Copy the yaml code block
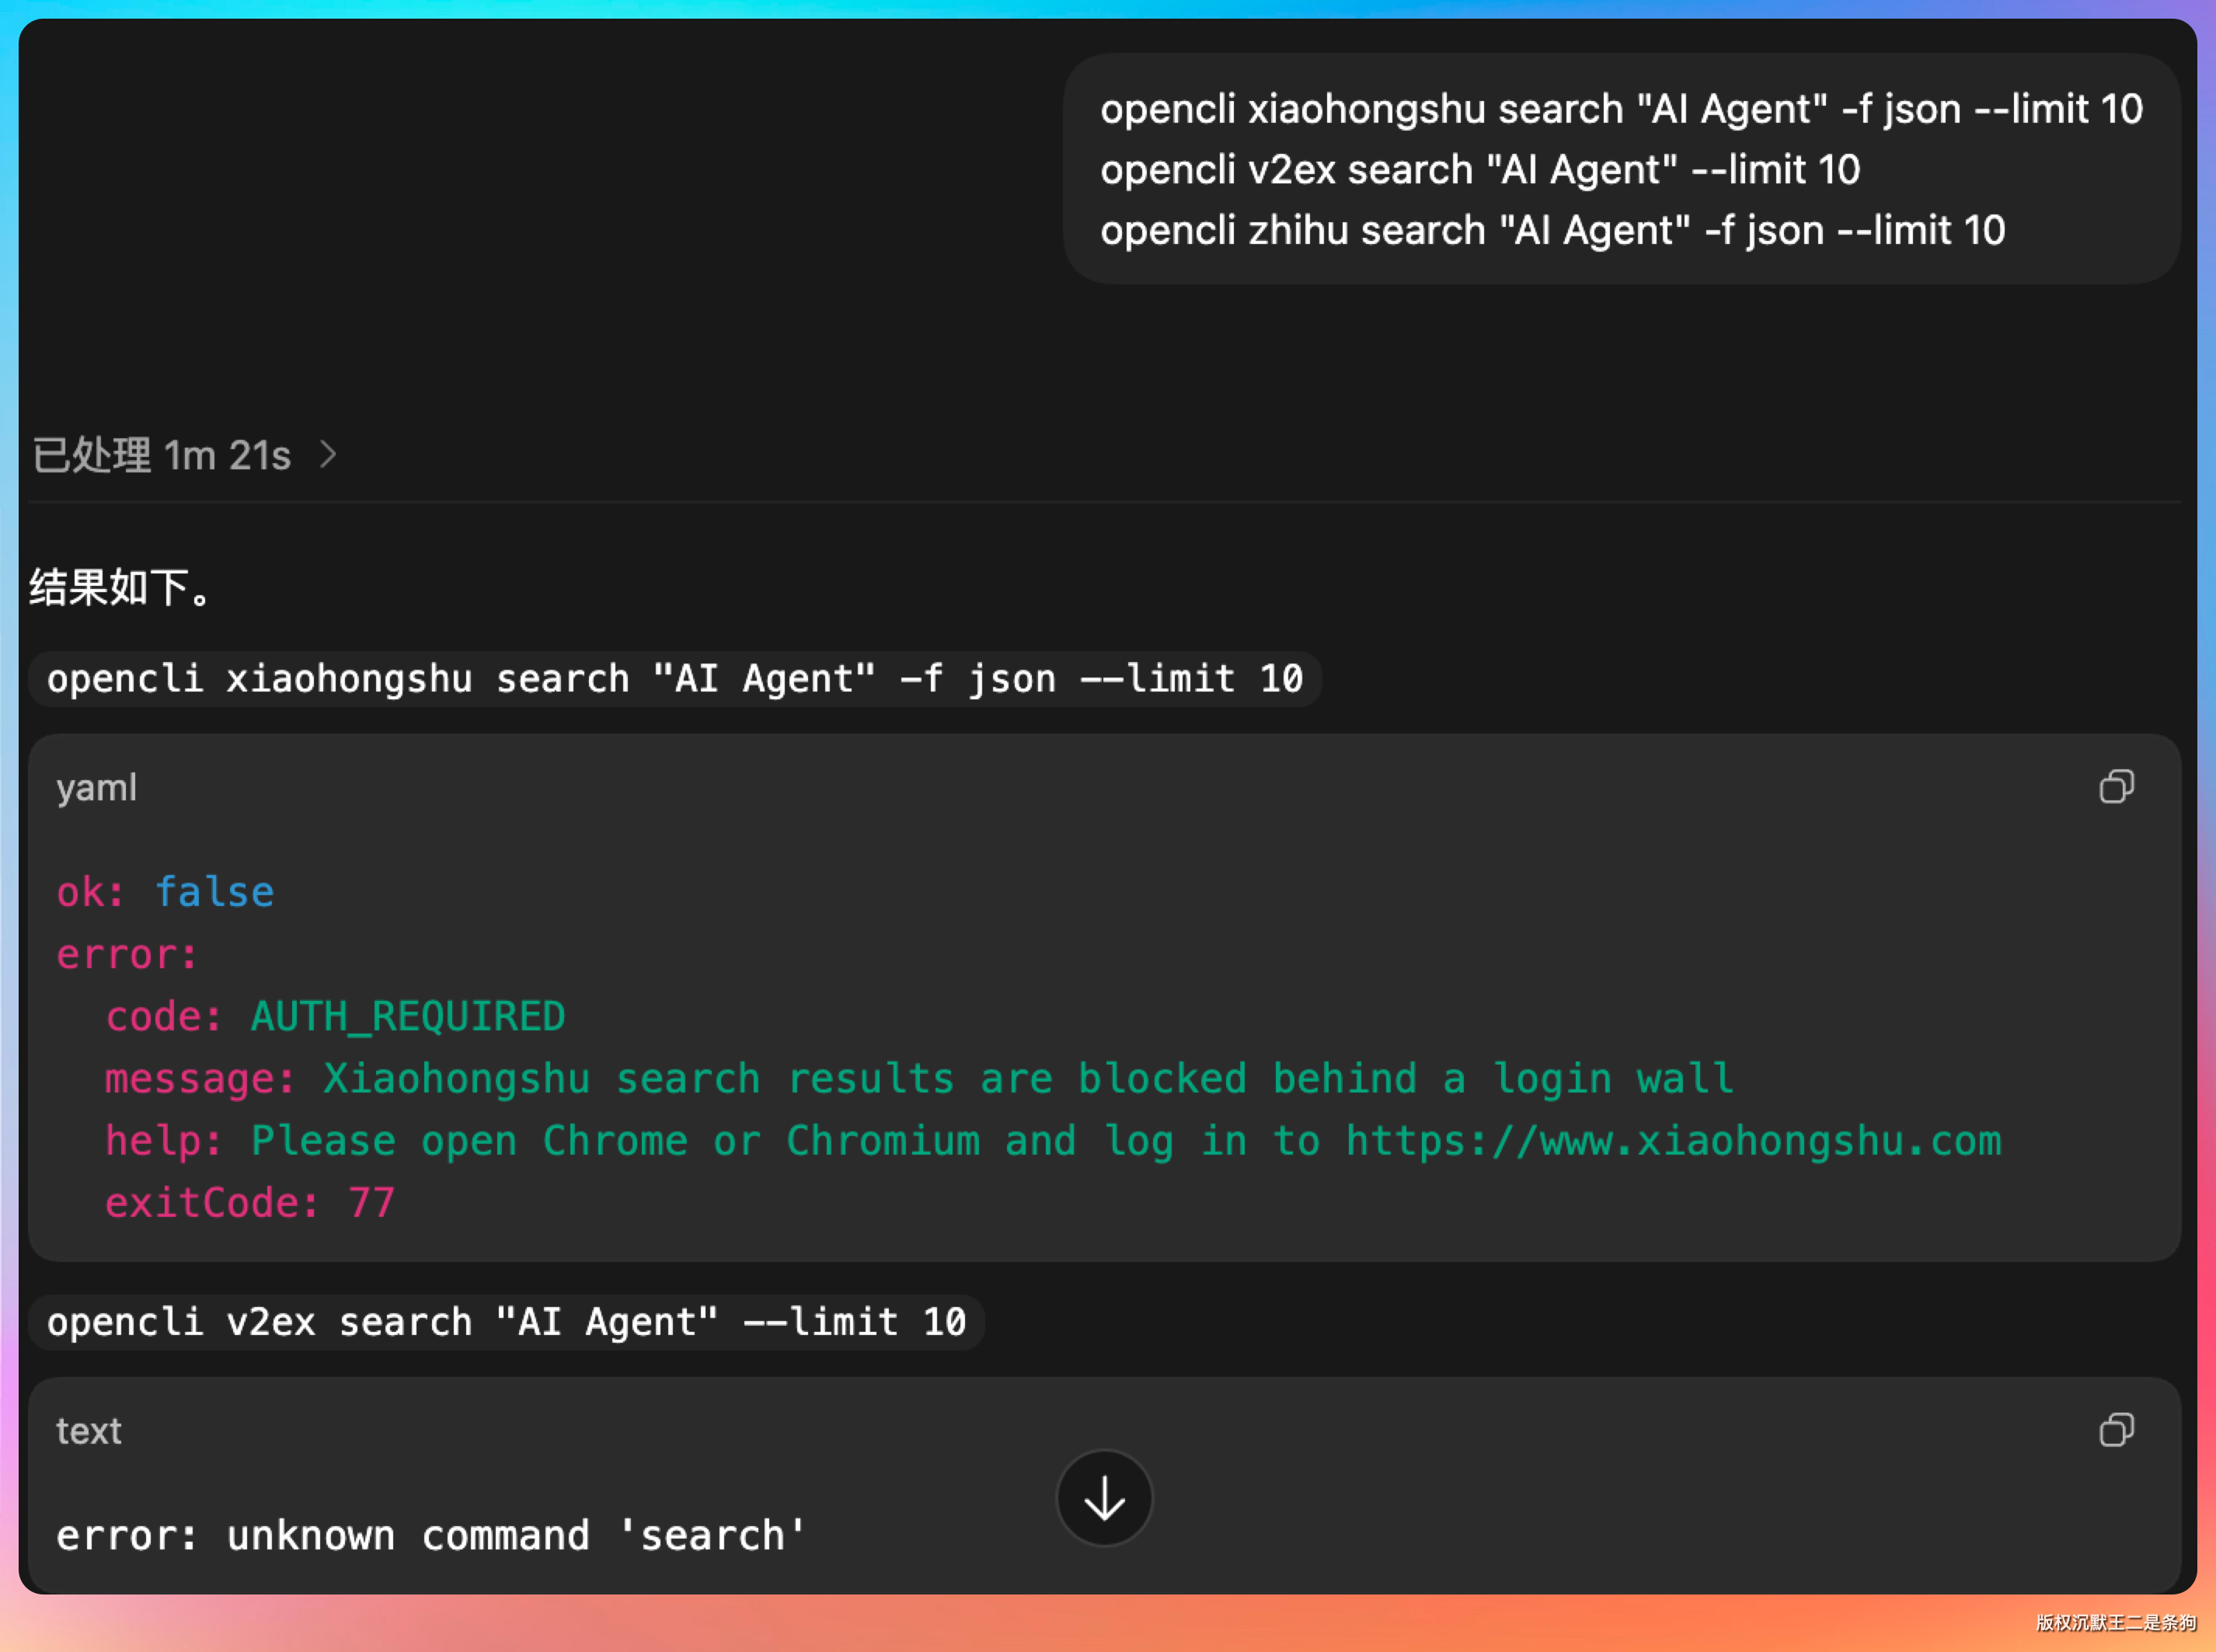This screenshot has width=2216, height=1652. coord(2116,787)
